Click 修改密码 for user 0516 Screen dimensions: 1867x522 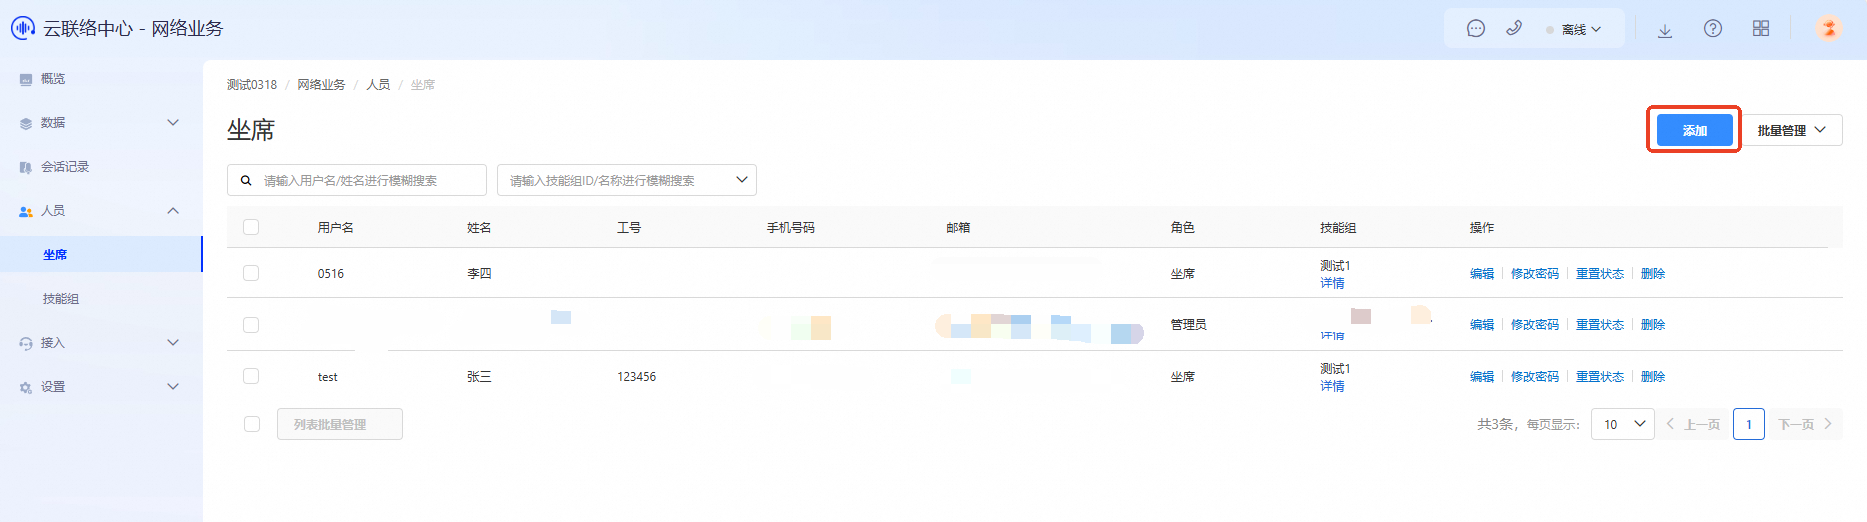point(1535,274)
